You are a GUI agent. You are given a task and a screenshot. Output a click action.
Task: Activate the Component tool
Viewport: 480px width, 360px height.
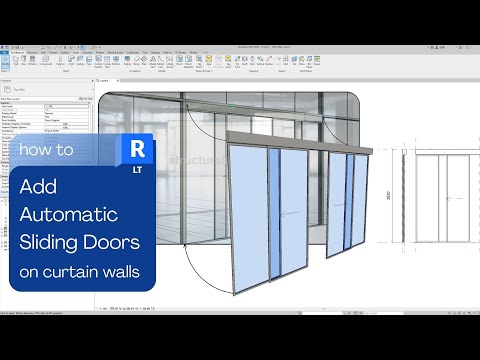click(x=45, y=60)
